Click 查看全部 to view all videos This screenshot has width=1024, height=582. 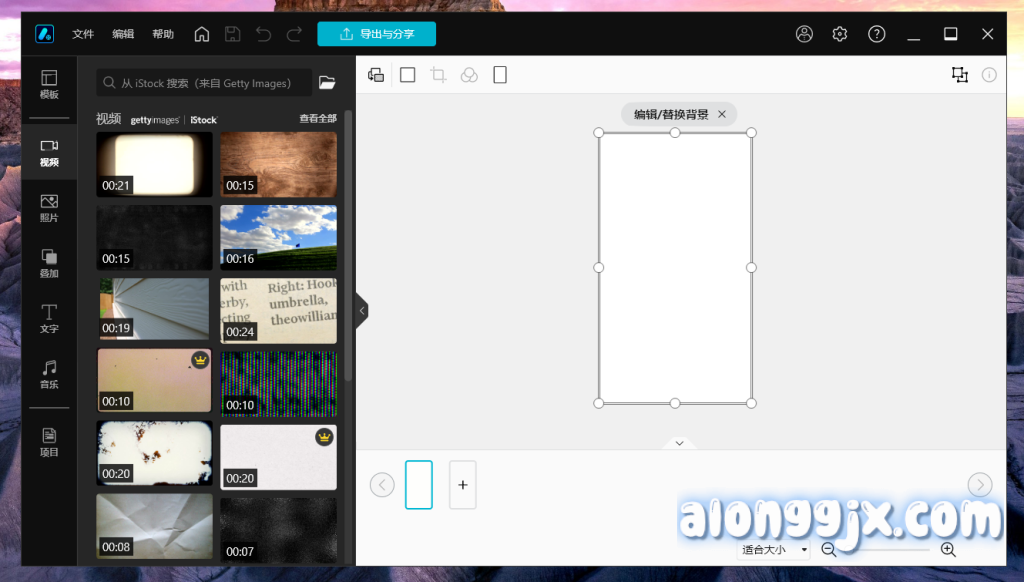tap(318, 119)
